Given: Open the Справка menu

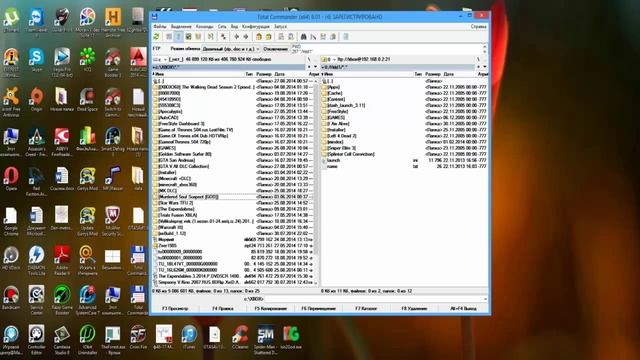Looking at the screenshot, I should point(478,27).
